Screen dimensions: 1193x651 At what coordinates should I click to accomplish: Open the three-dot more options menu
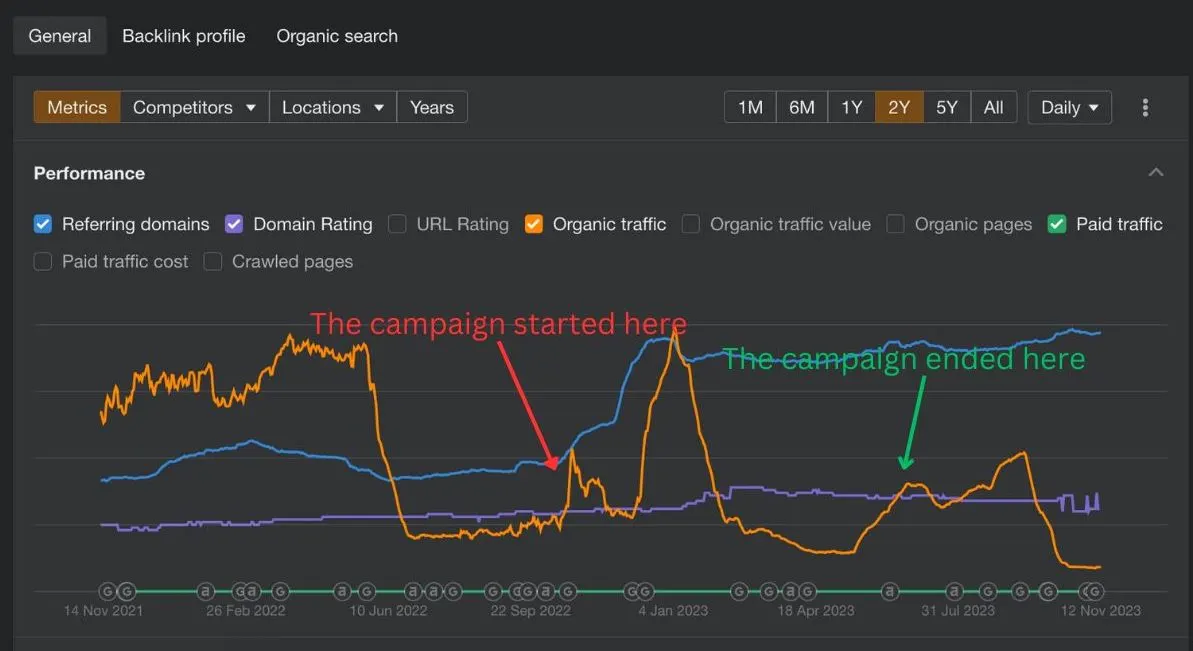point(1145,107)
